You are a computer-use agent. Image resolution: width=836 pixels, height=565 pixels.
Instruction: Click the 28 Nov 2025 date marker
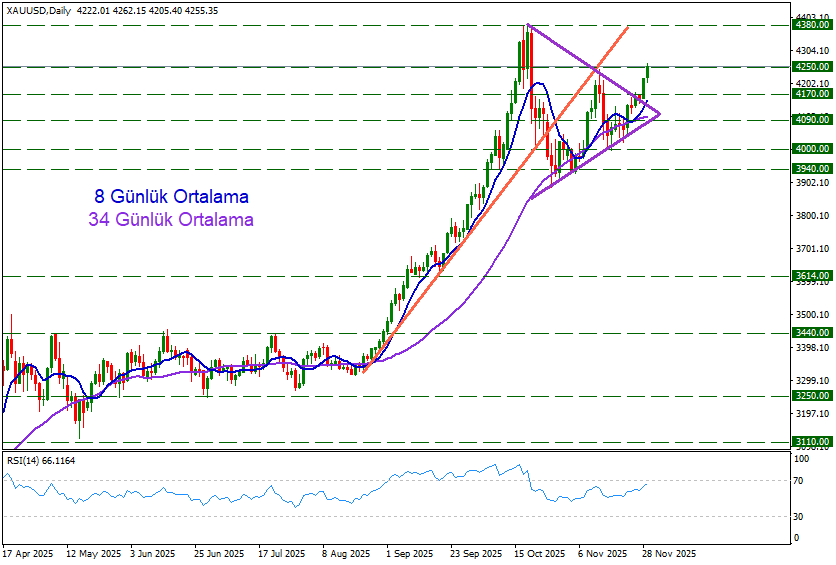pyautogui.click(x=671, y=552)
